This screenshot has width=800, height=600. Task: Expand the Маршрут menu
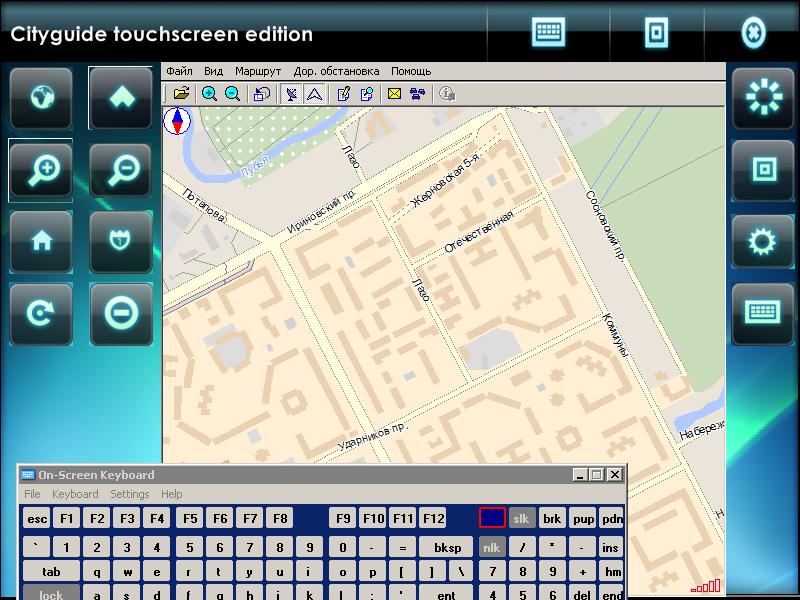coord(258,71)
